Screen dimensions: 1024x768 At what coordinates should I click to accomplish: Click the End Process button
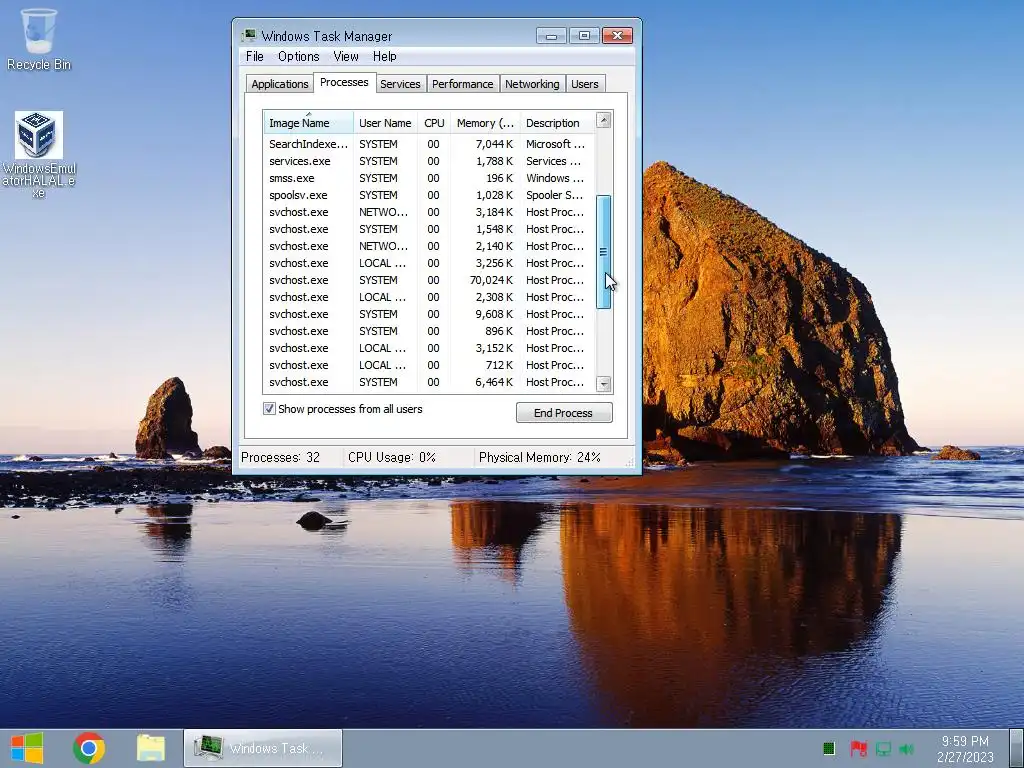tap(564, 413)
